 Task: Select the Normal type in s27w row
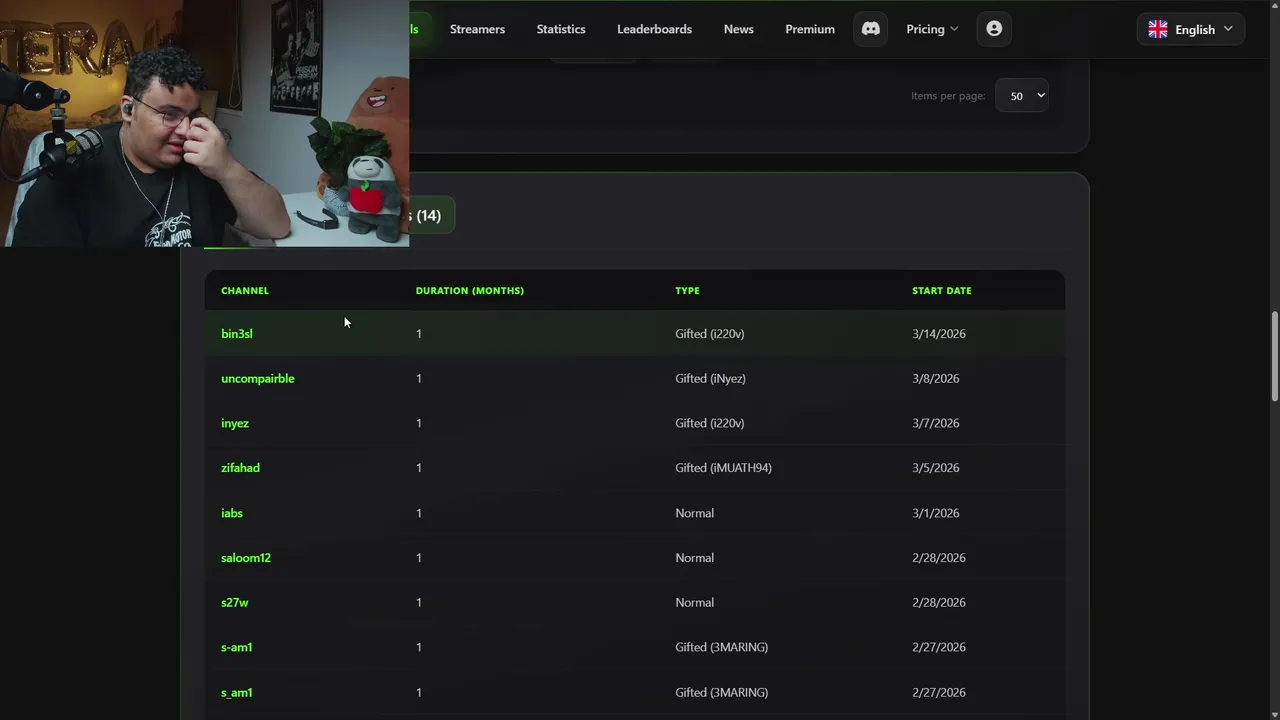[x=695, y=603]
